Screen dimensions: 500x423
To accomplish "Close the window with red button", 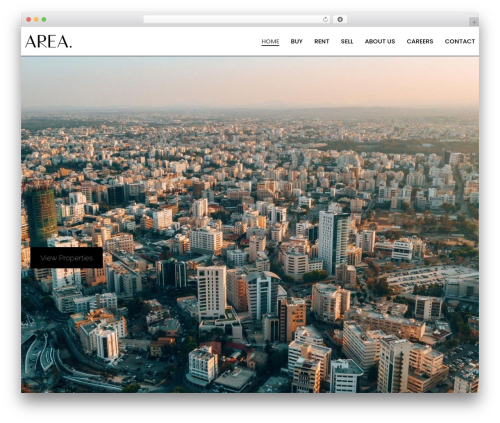I will [x=29, y=19].
